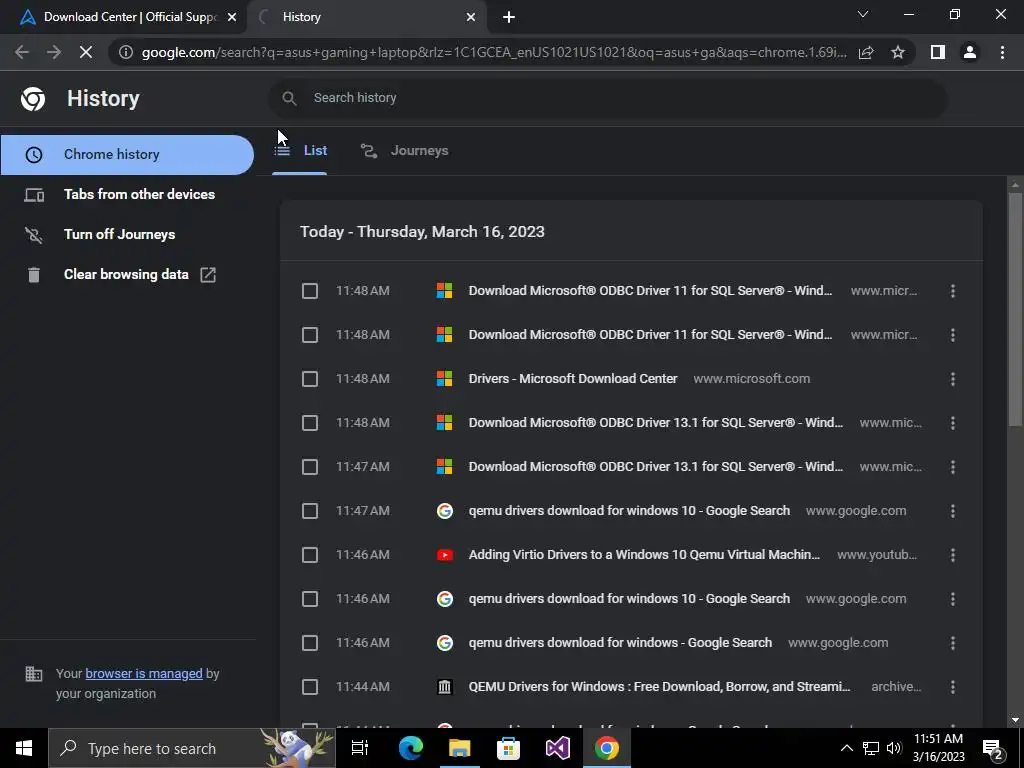The height and width of the screenshot is (768, 1024).
Task: Open Adding Virtio Drivers YouTube history link
Action: [644, 555]
